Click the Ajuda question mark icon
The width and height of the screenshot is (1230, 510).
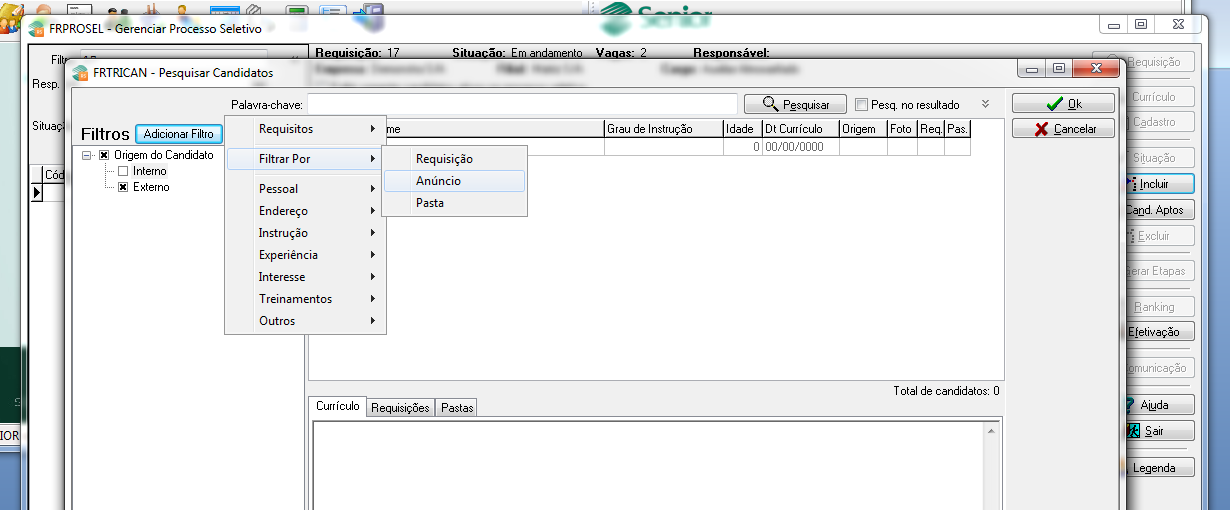[1131, 405]
